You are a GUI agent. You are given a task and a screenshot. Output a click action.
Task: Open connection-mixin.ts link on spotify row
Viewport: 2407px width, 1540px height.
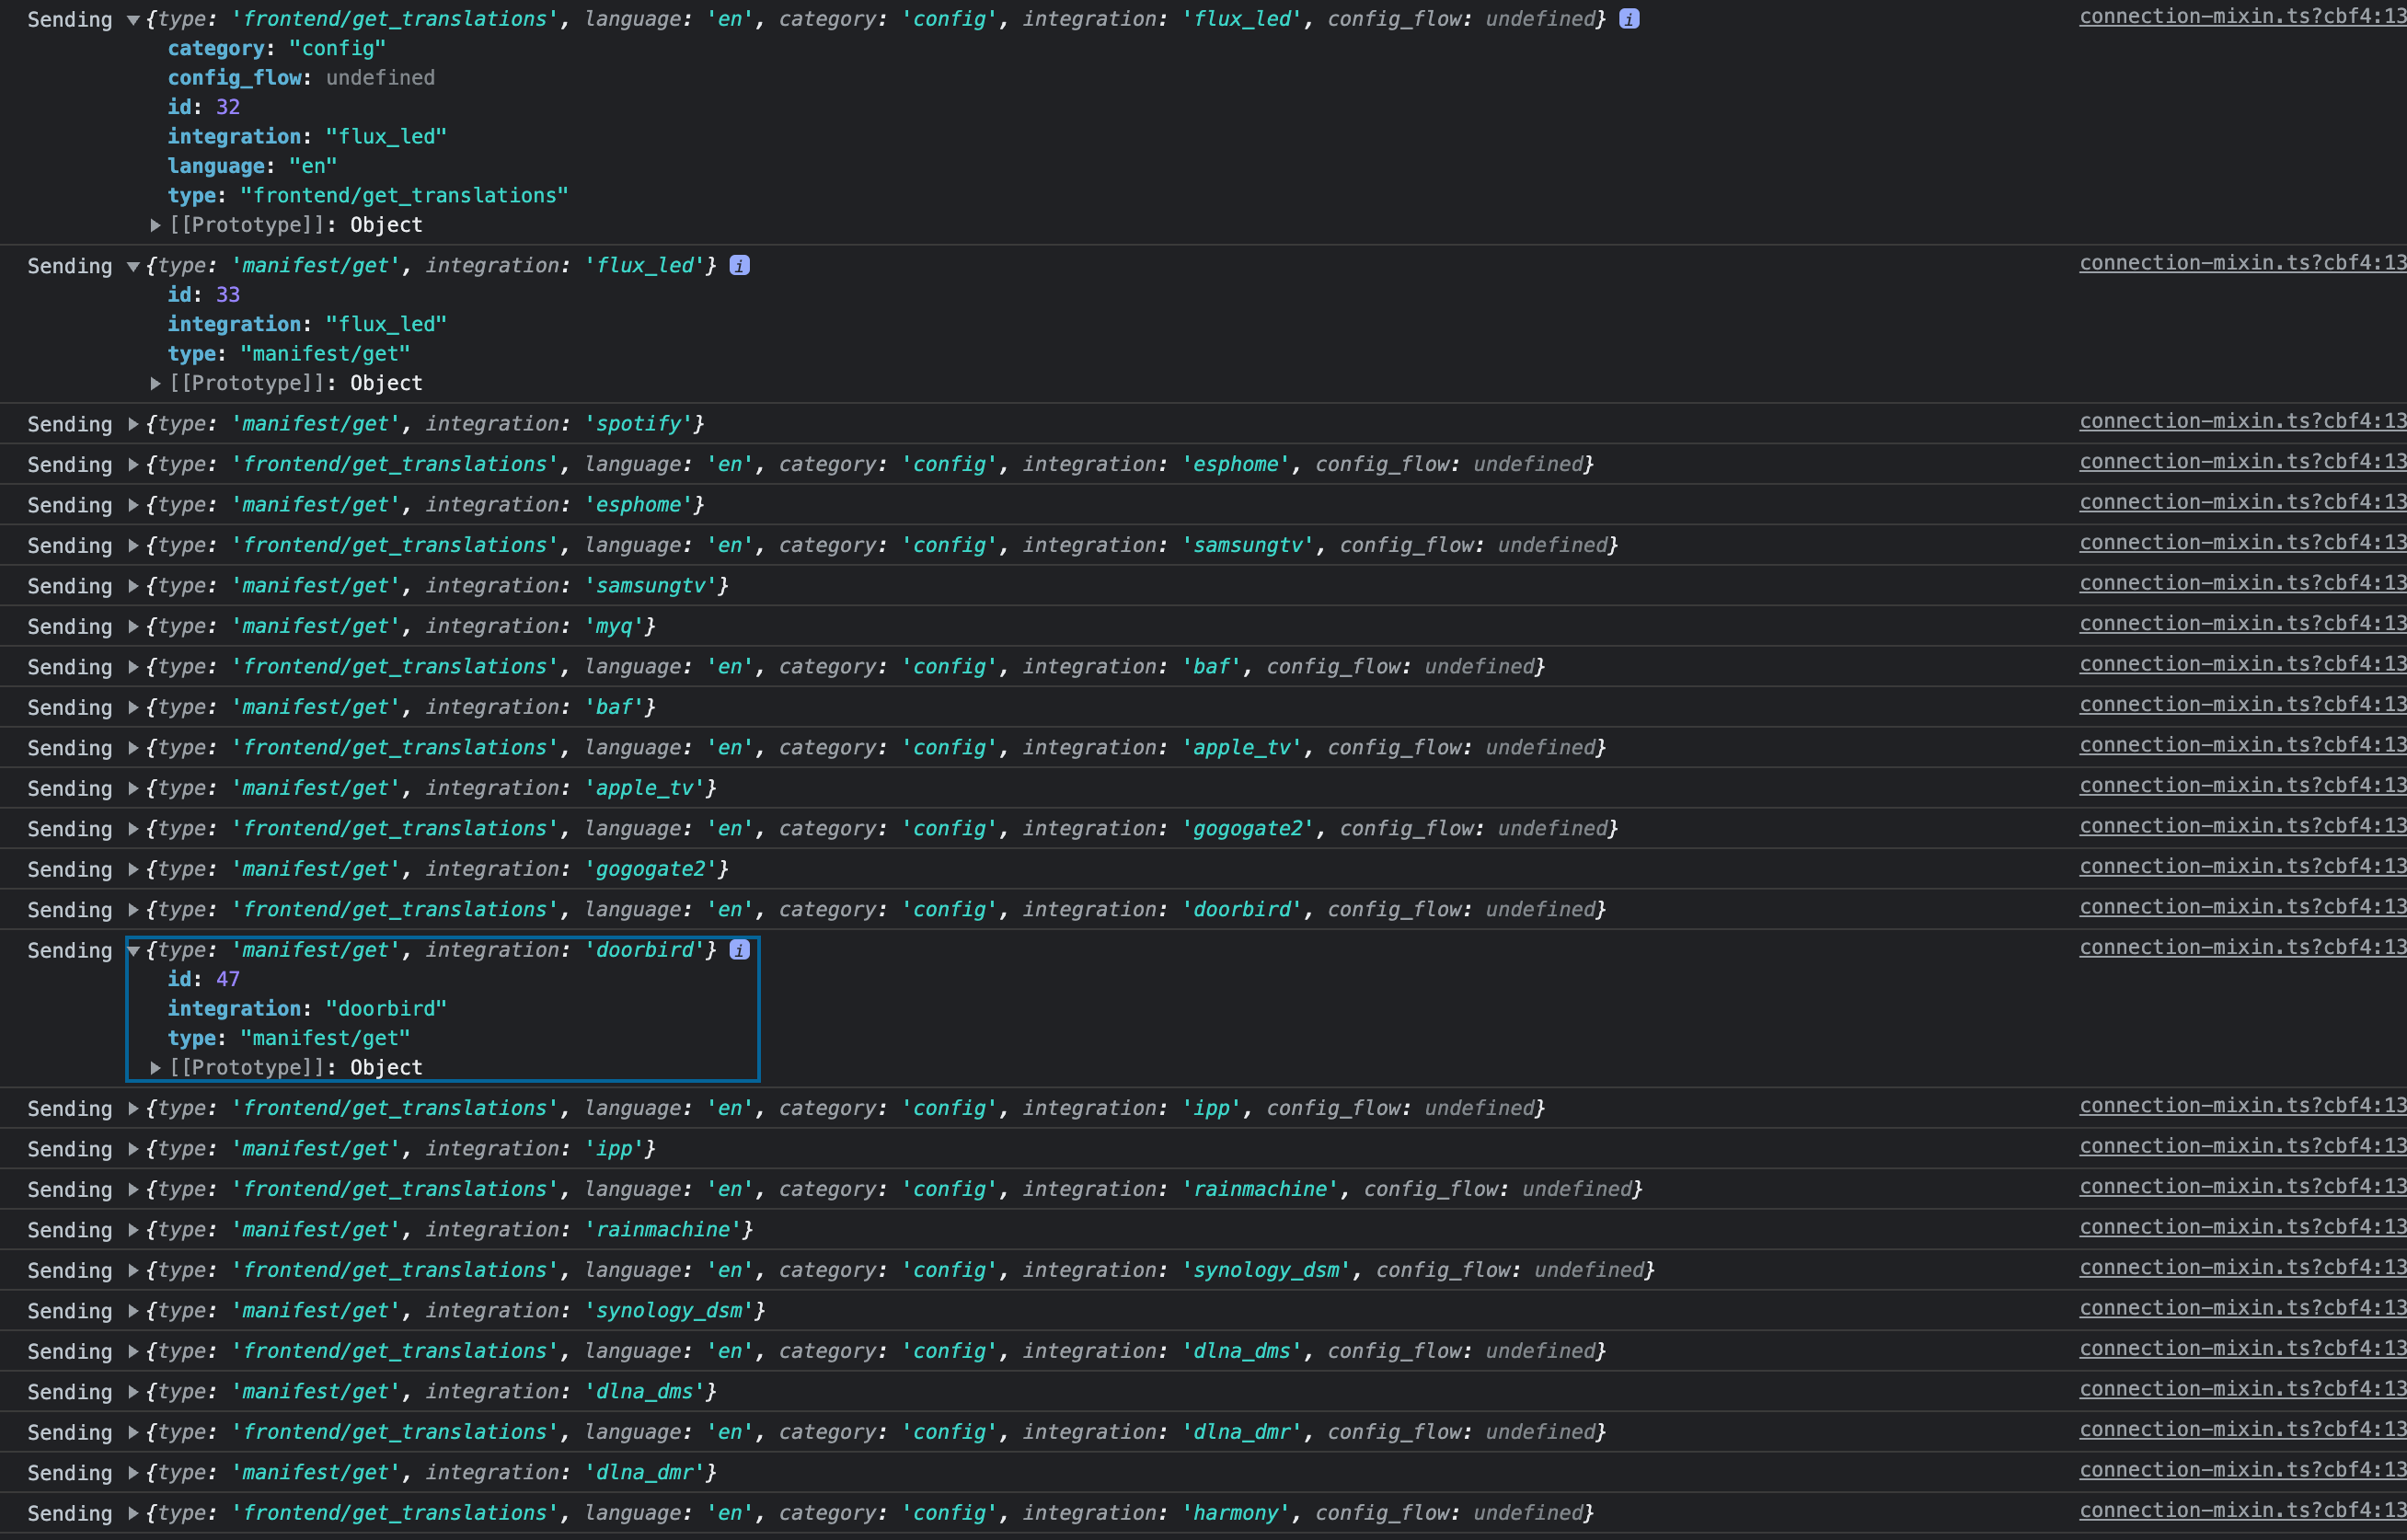pos(2241,422)
